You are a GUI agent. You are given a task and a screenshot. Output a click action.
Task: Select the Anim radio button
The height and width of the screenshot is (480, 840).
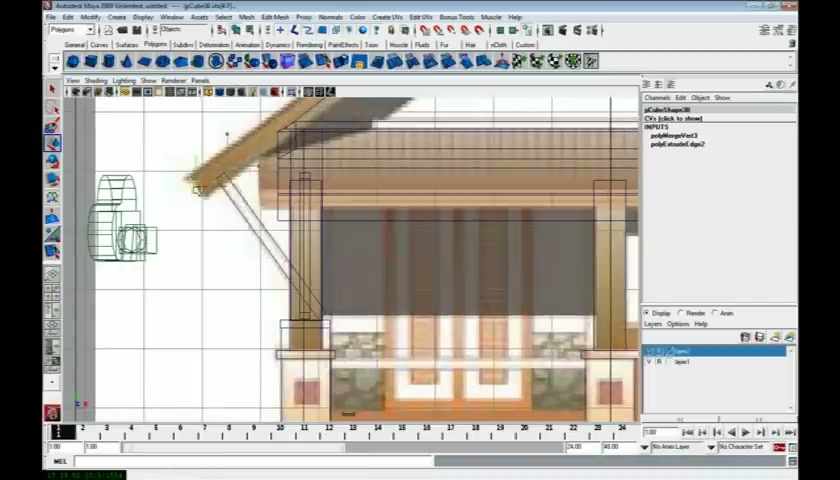pos(715,313)
